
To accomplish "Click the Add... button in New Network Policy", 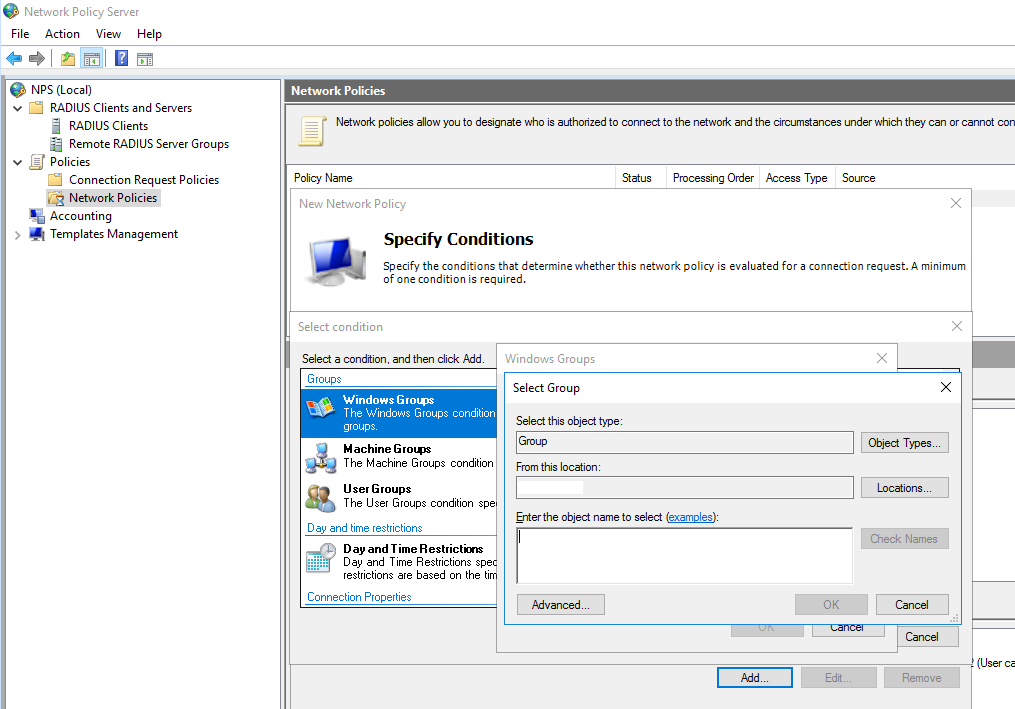I will (755, 678).
